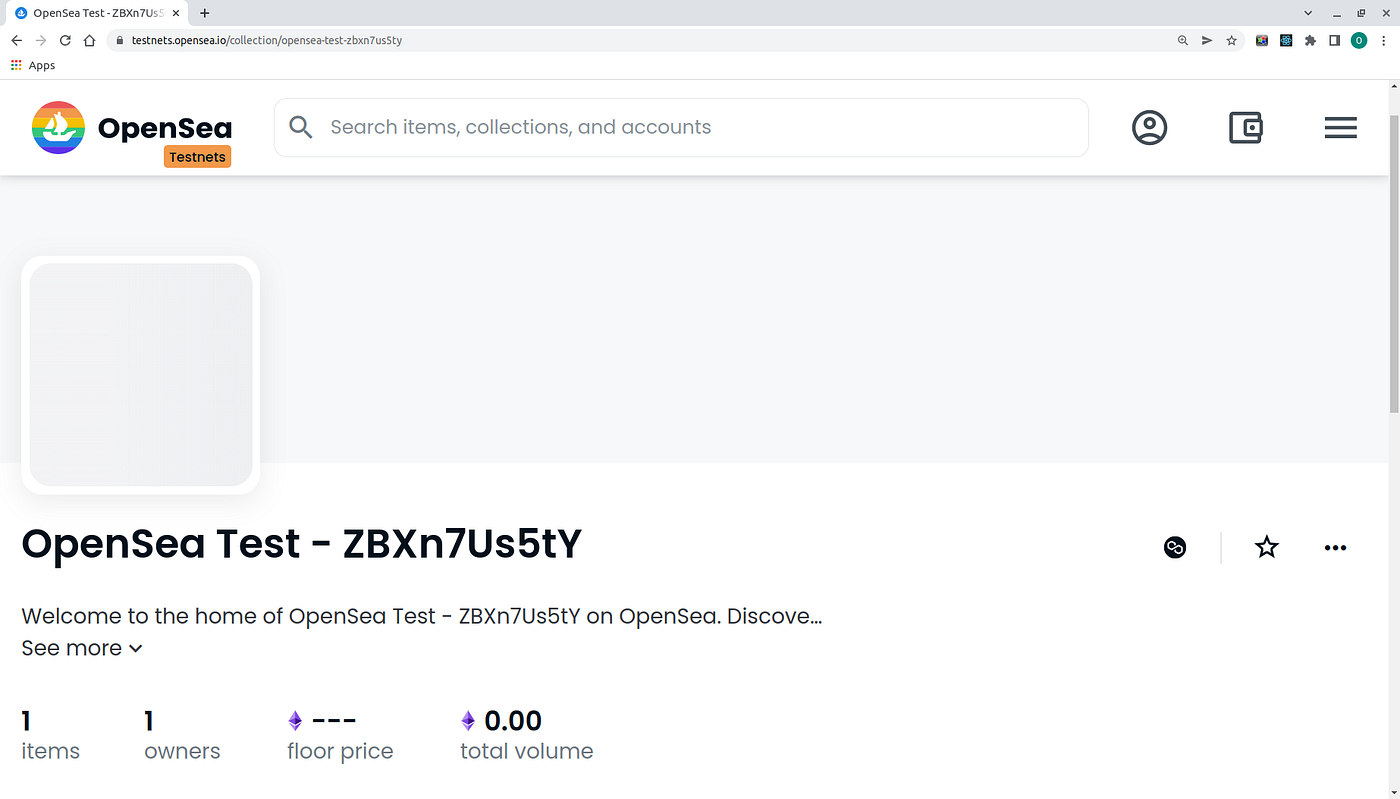Open the tab search dropdown arrow

point(1308,13)
